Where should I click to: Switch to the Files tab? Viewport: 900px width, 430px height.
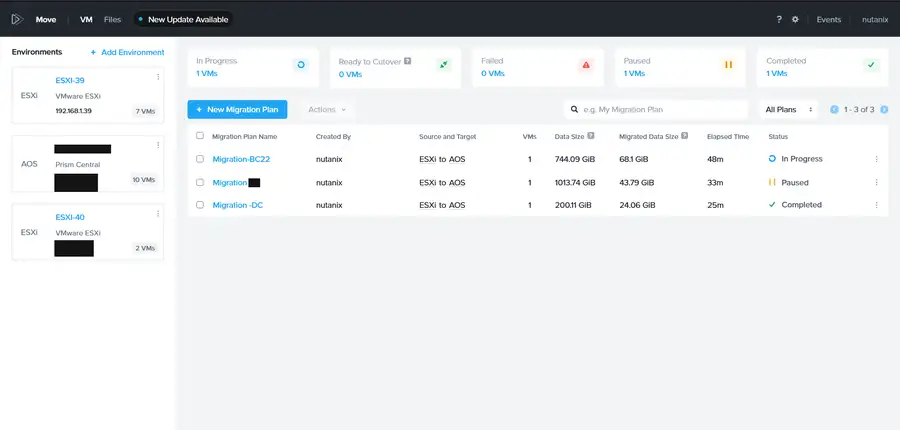pyautogui.click(x=112, y=20)
